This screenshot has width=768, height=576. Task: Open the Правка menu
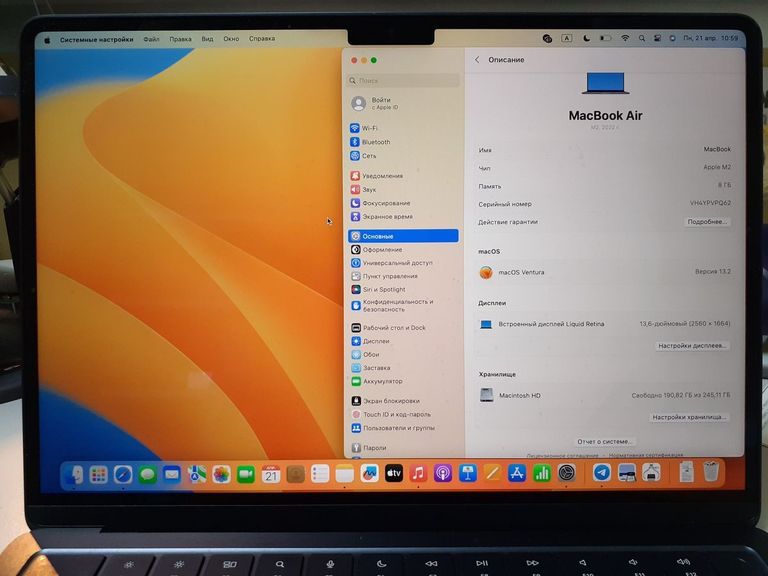coord(180,39)
